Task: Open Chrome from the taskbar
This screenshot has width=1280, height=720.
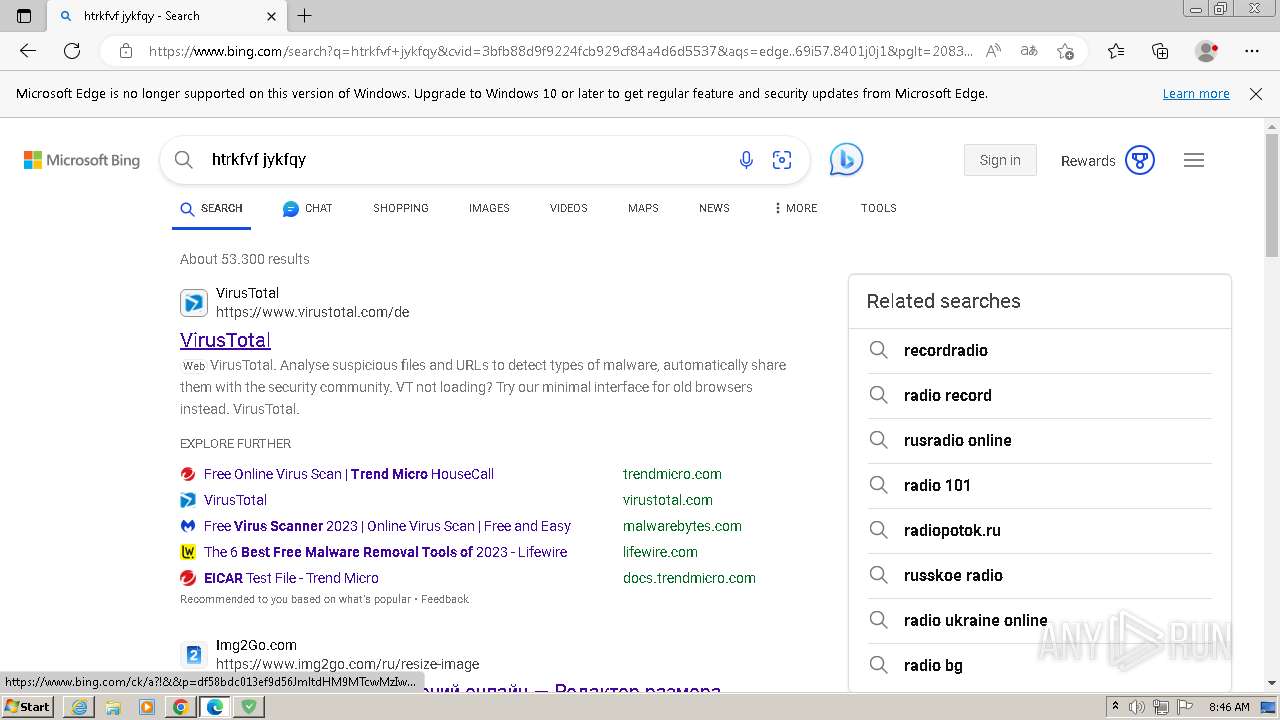Action: [x=181, y=707]
